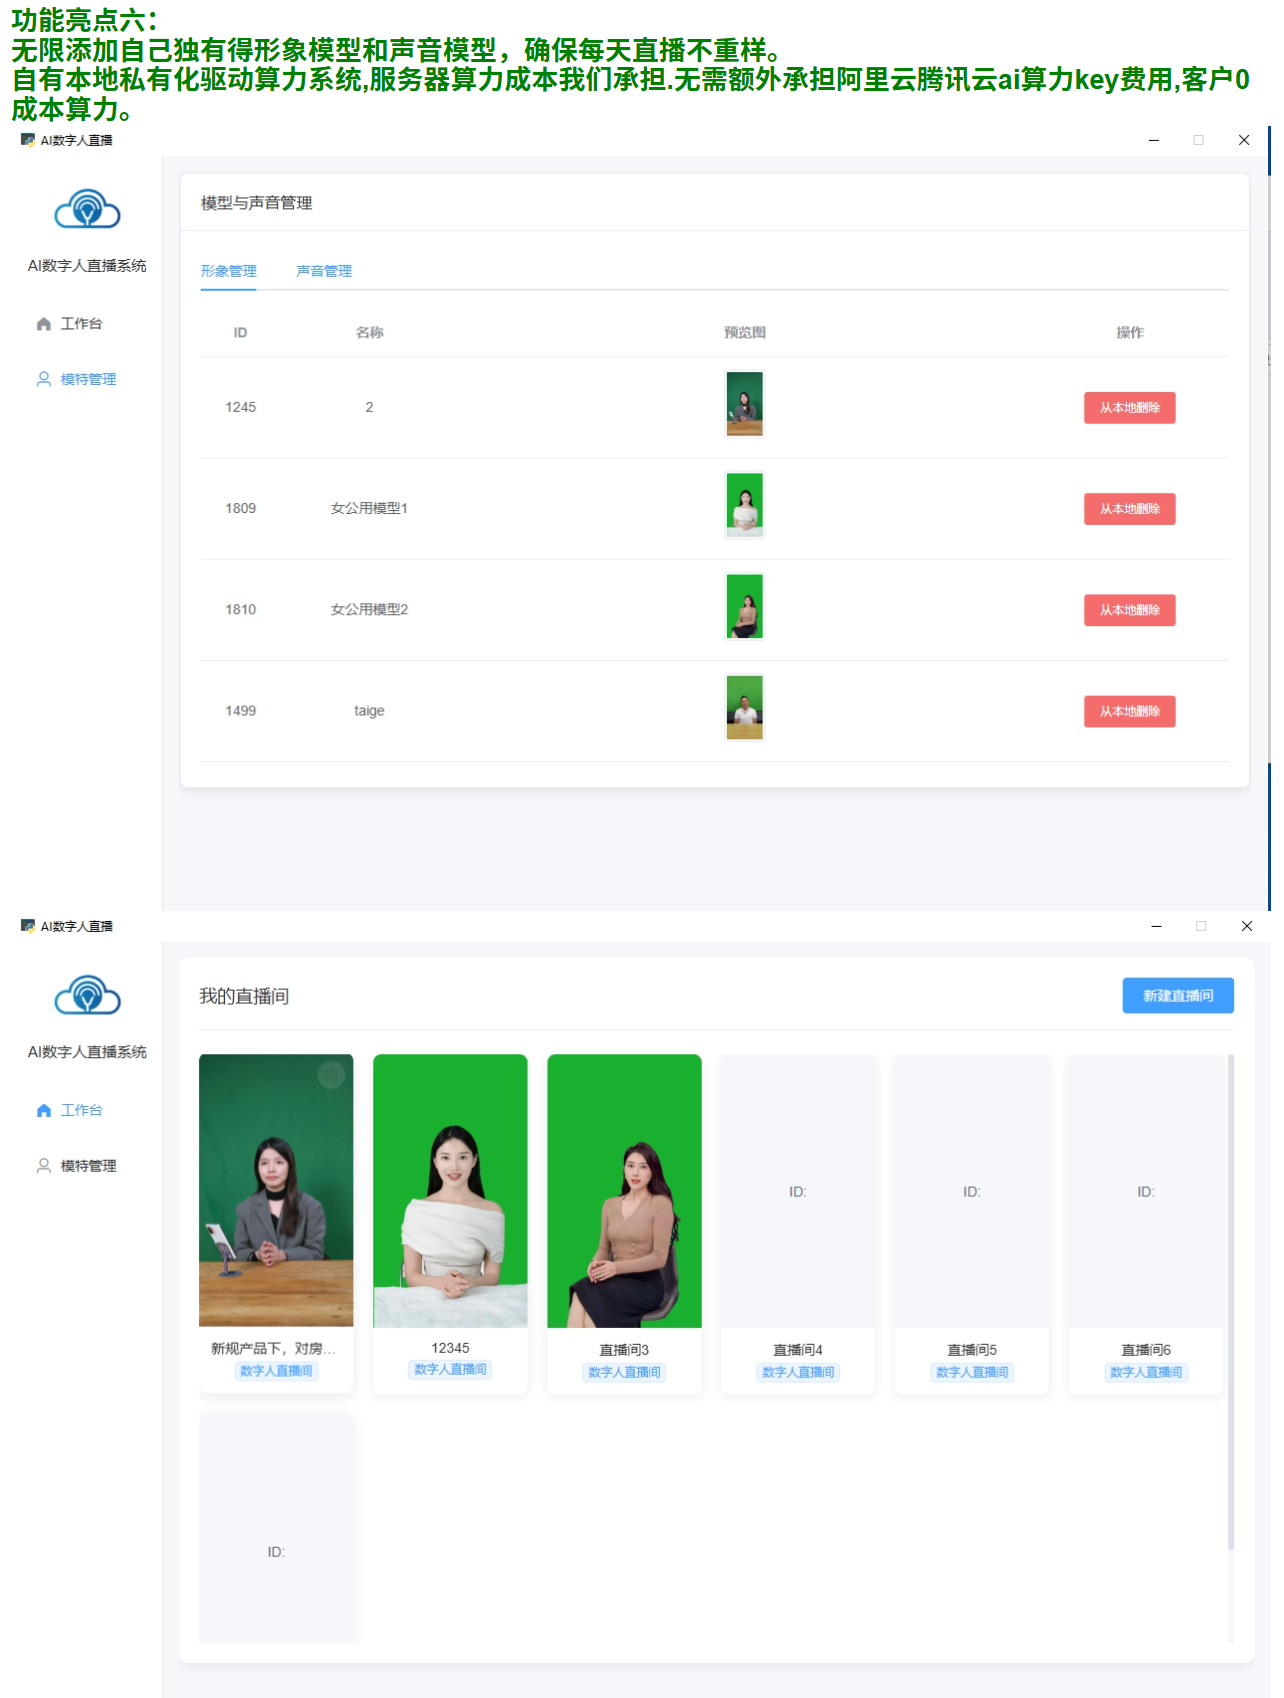Open the preview image of model 1809
This screenshot has width=1284, height=1698.
[x=744, y=505]
